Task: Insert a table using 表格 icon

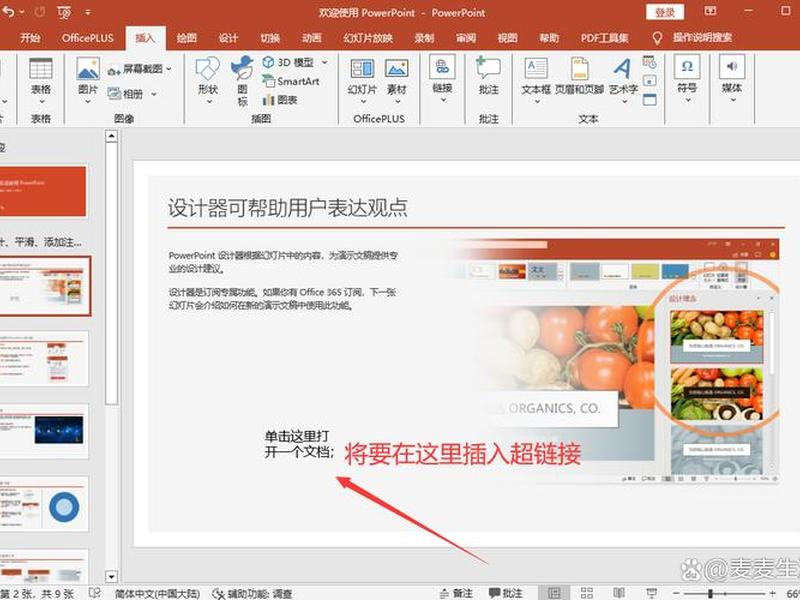Action: pyautogui.click(x=40, y=69)
